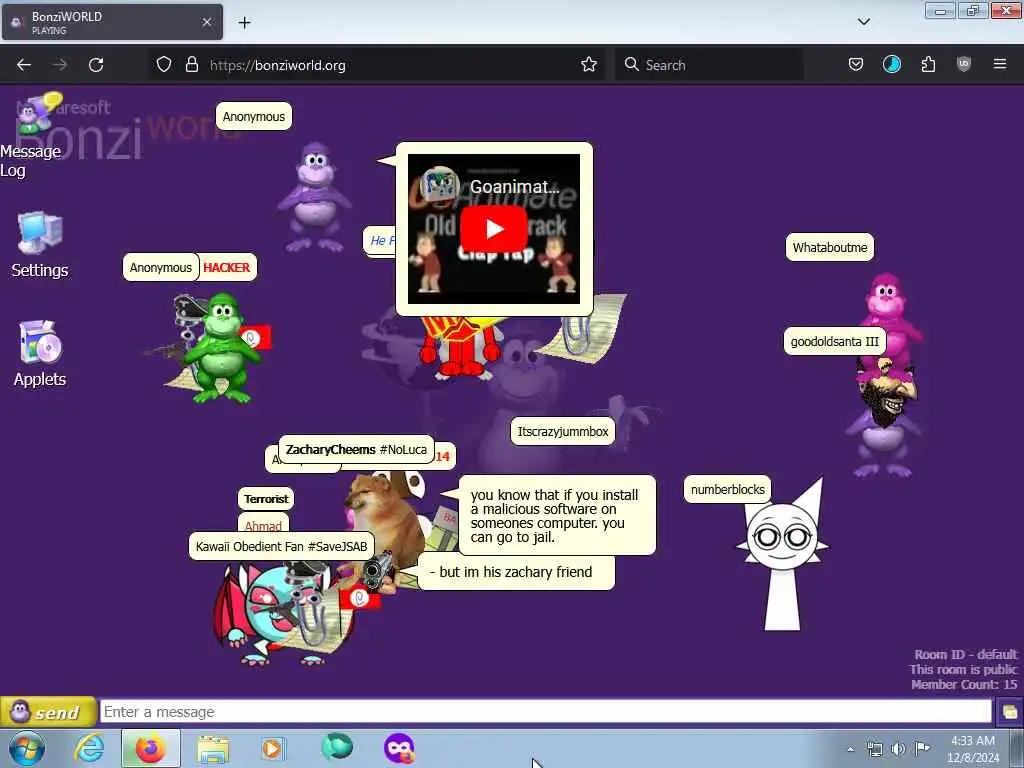Click the yellow icon beside message box
The image size is (1024, 768).
coord(1010,712)
